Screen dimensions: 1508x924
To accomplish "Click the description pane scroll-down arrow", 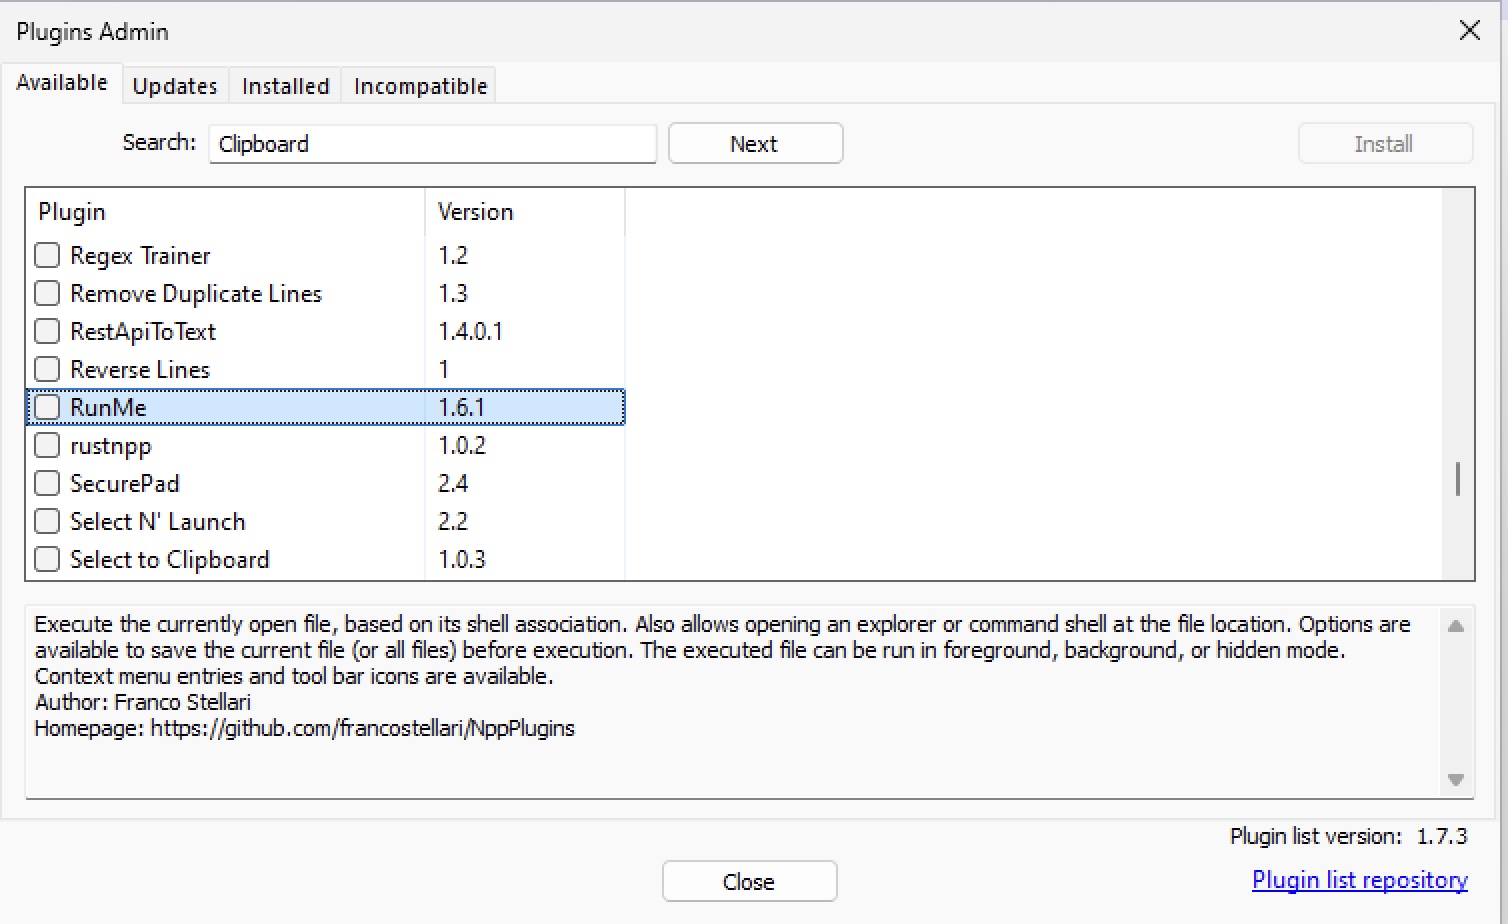I will [1456, 779].
